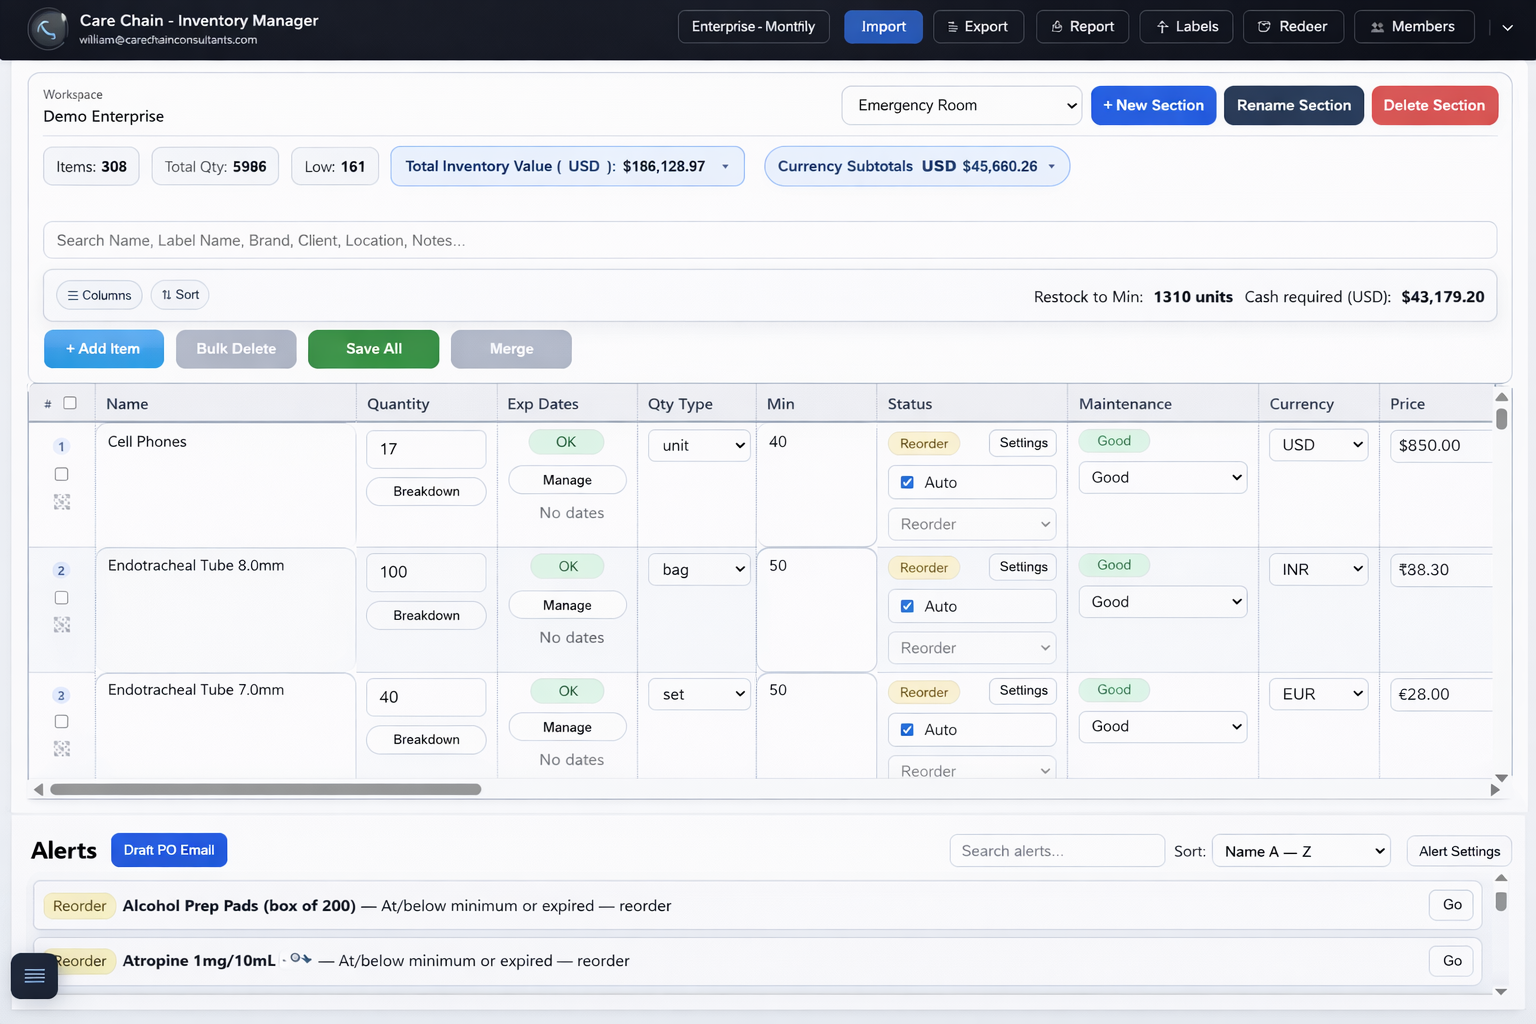Select all rows with the header checkbox

click(70, 402)
